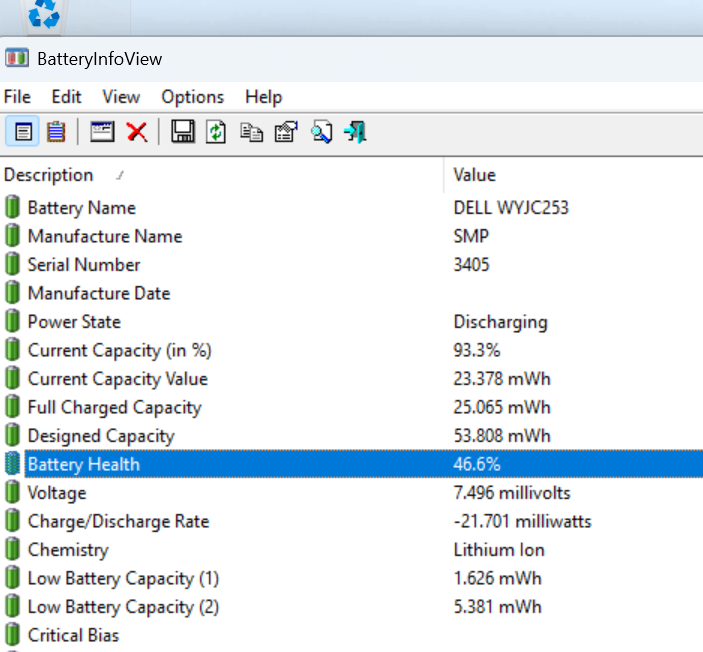This screenshot has width=703, height=652.
Task: Select the Low Battery Capacity (2) row
Action: point(352,607)
